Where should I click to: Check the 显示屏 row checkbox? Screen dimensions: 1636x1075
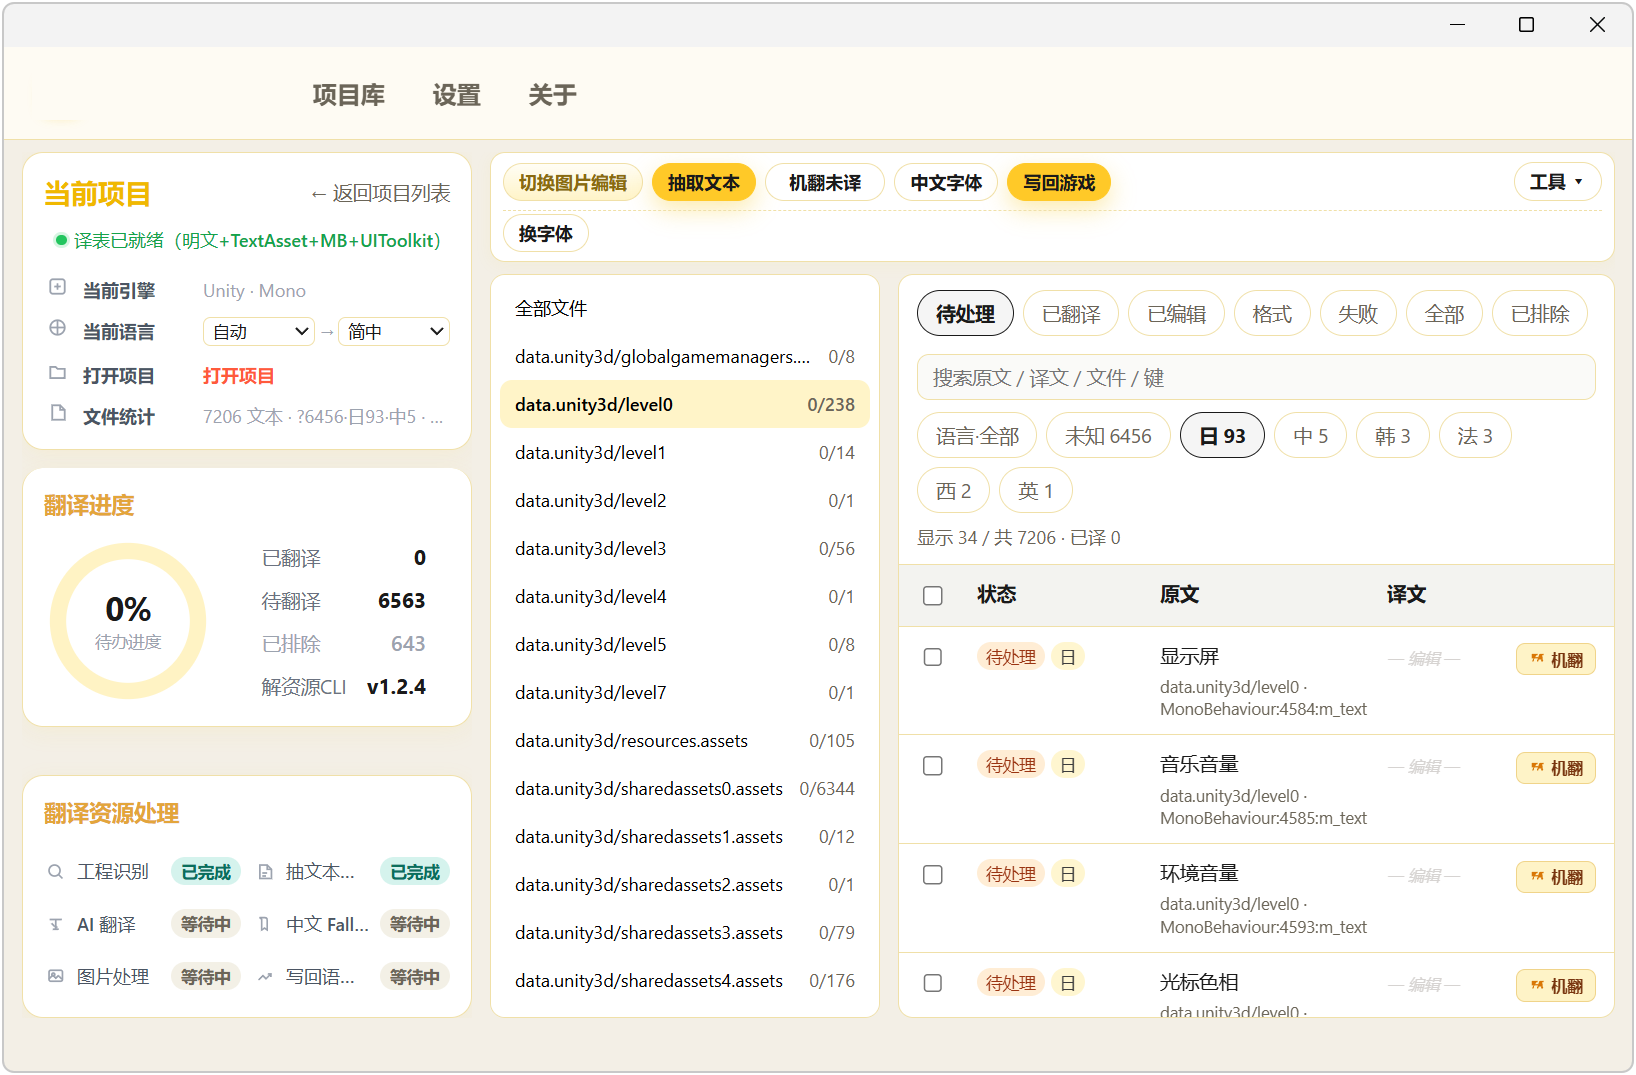tap(933, 657)
